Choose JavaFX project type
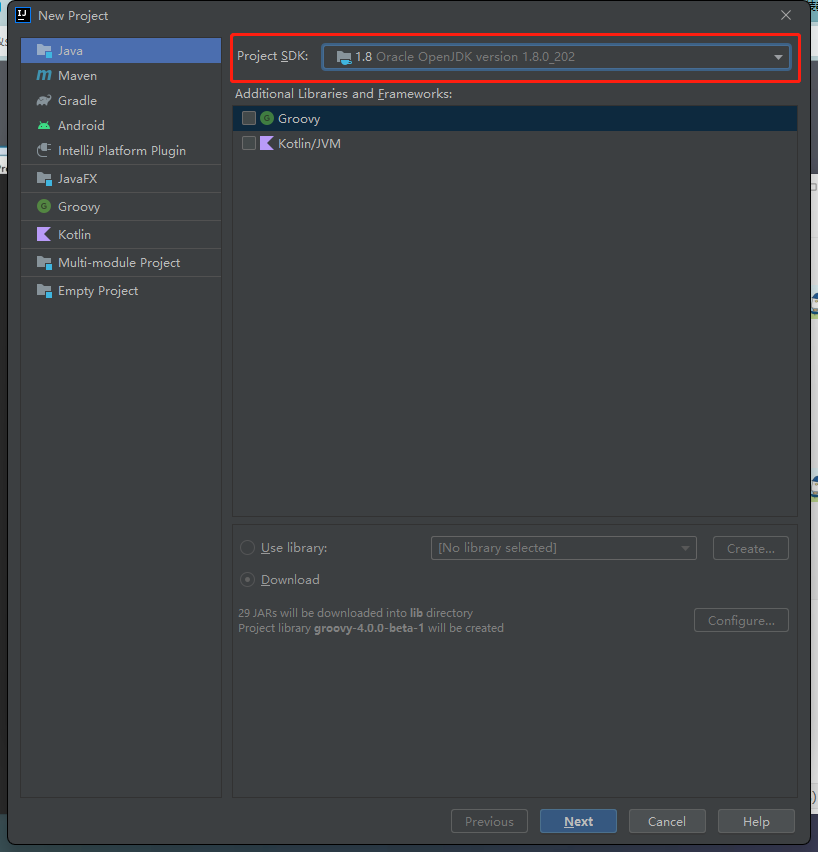 (x=121, y=178)
